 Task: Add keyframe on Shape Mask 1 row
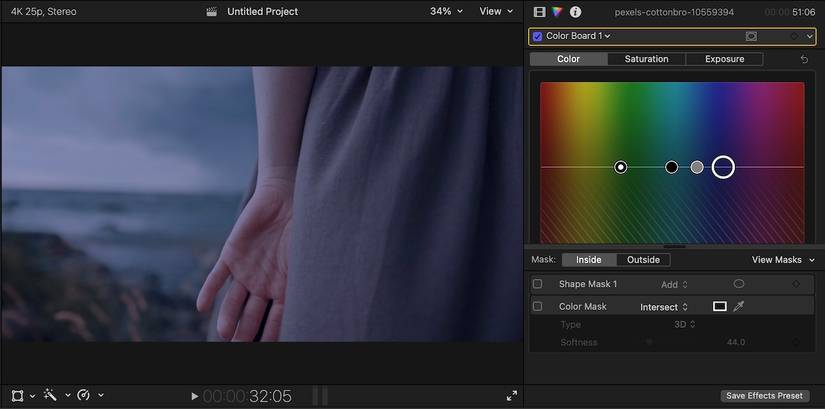coord(796,284)
